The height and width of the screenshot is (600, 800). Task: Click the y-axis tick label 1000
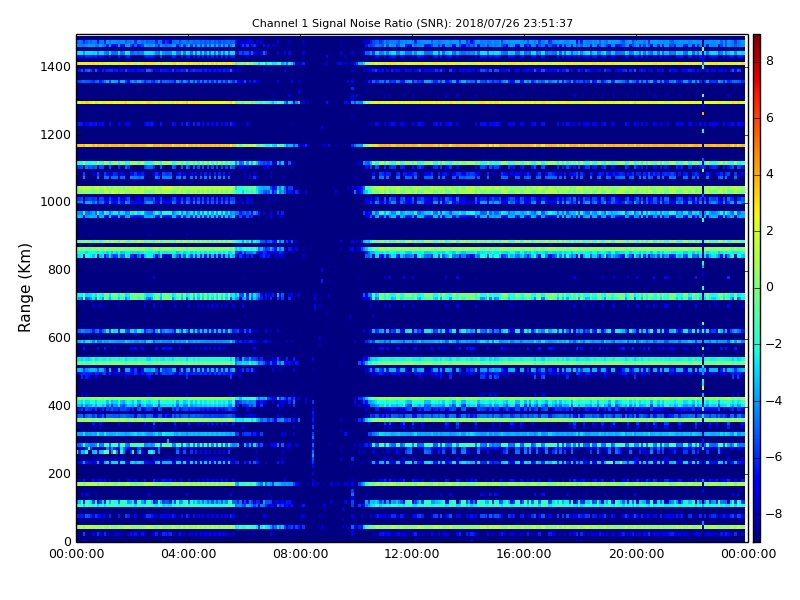pyautogui.click(x=56, y=202)
